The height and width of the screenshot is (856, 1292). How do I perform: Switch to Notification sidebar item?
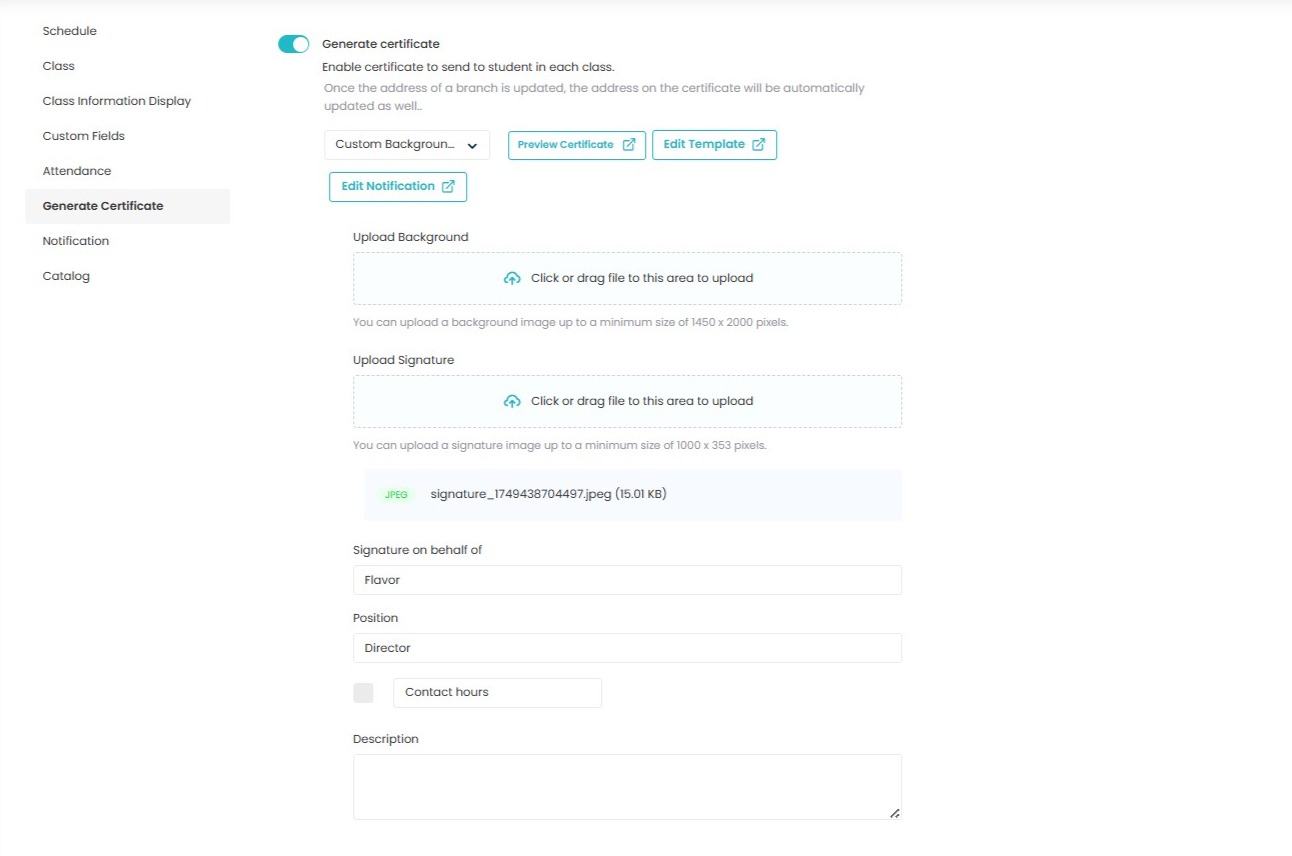[76, 241]
